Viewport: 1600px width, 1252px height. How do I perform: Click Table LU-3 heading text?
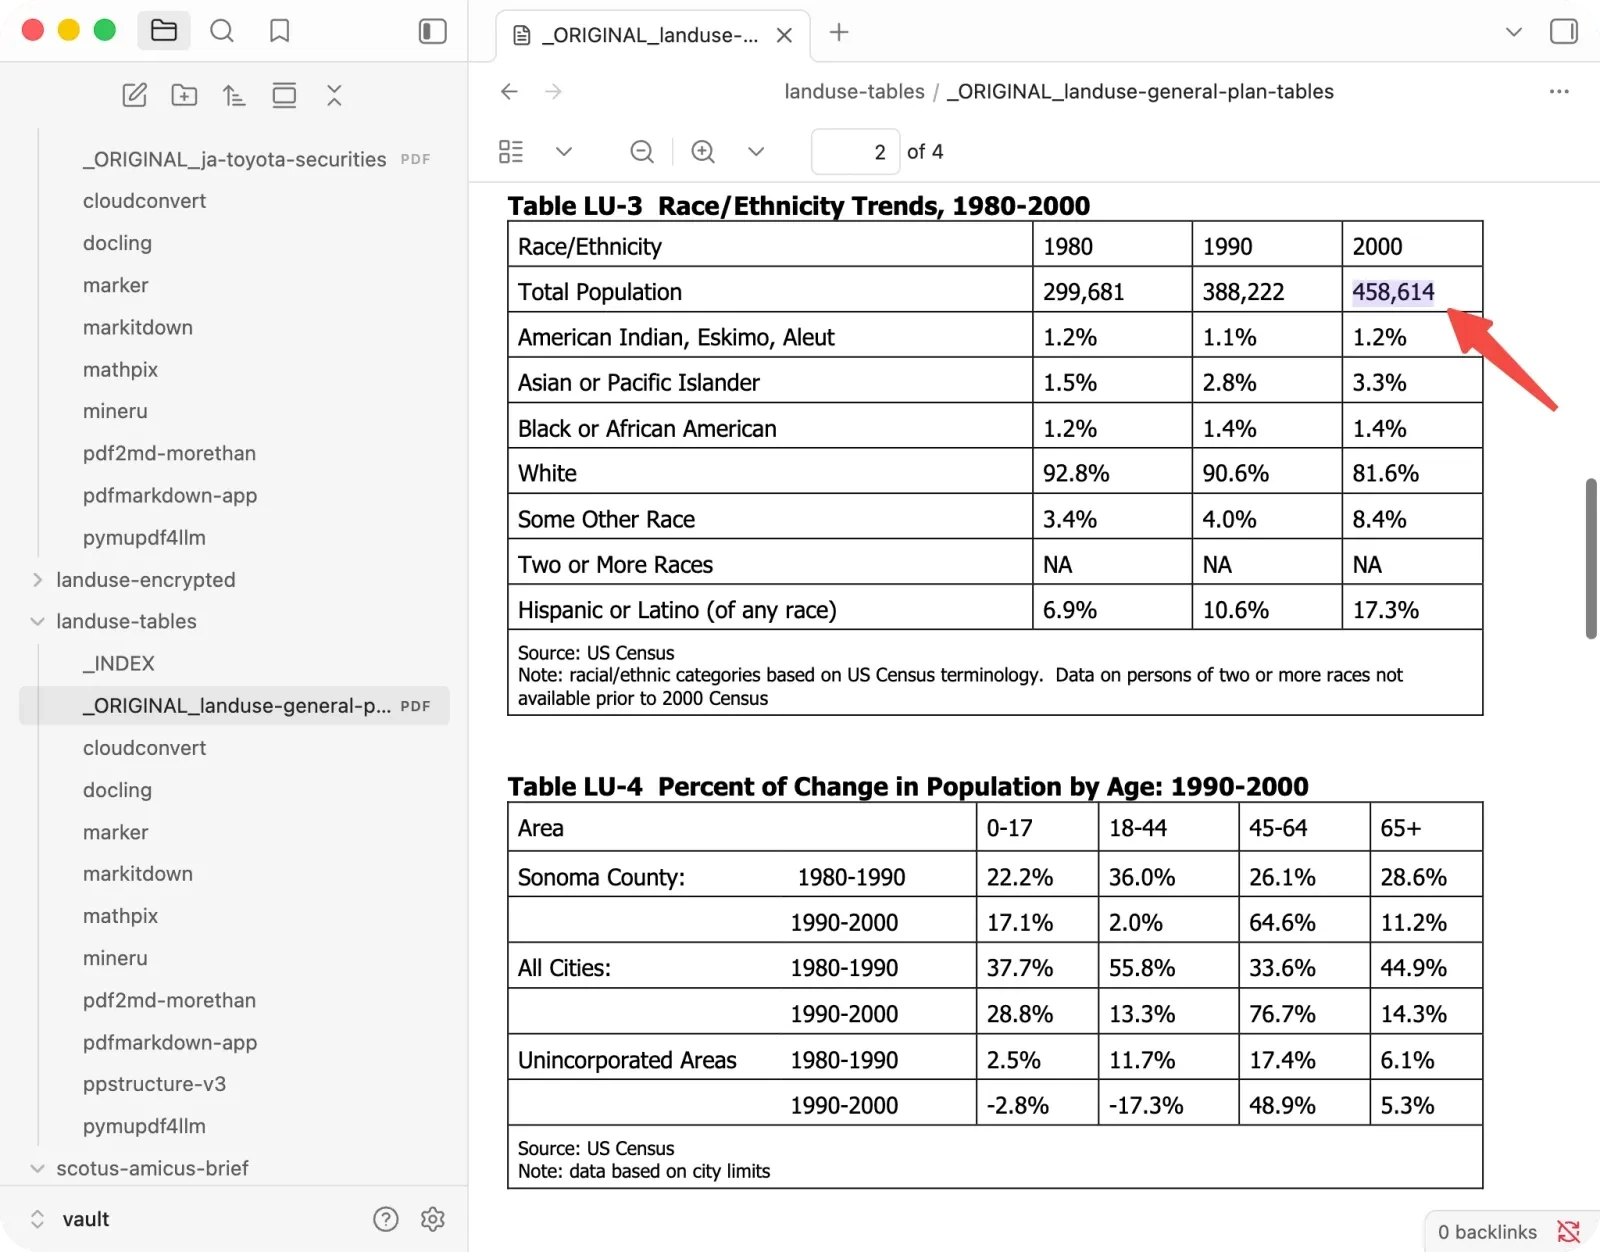(x=798, y=206)
